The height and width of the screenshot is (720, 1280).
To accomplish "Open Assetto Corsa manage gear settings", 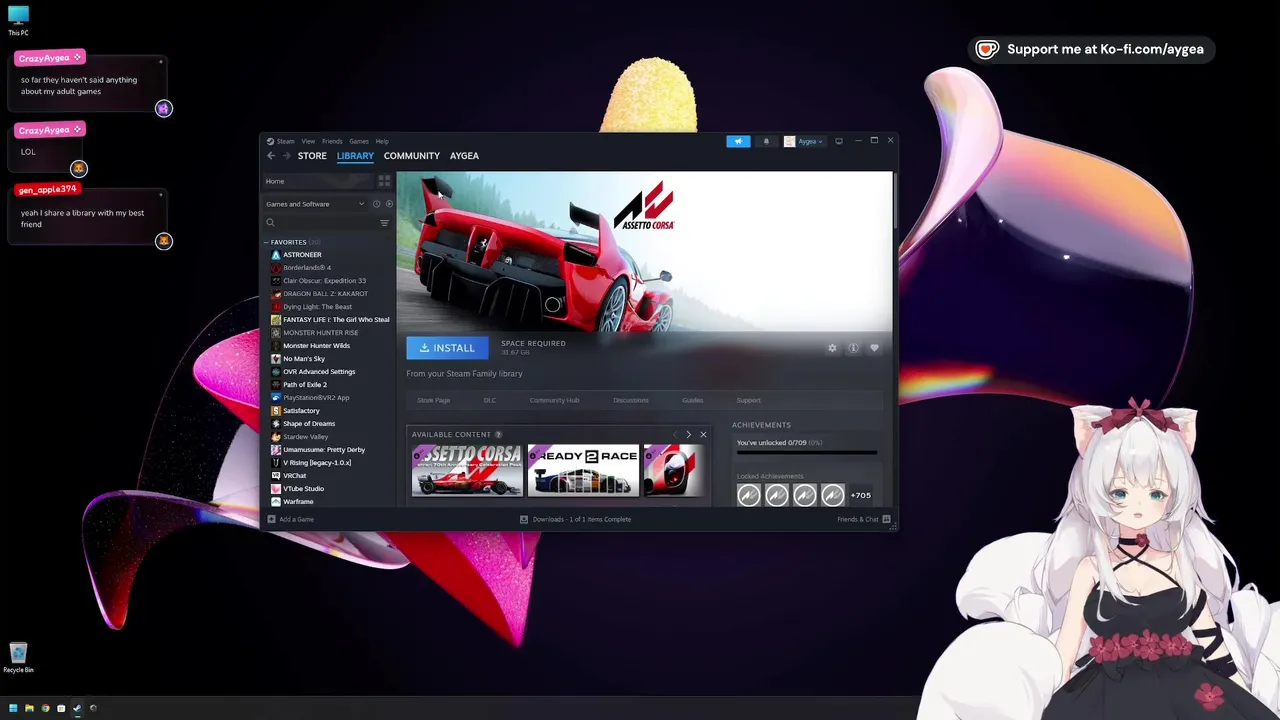I will coord(832,348).
